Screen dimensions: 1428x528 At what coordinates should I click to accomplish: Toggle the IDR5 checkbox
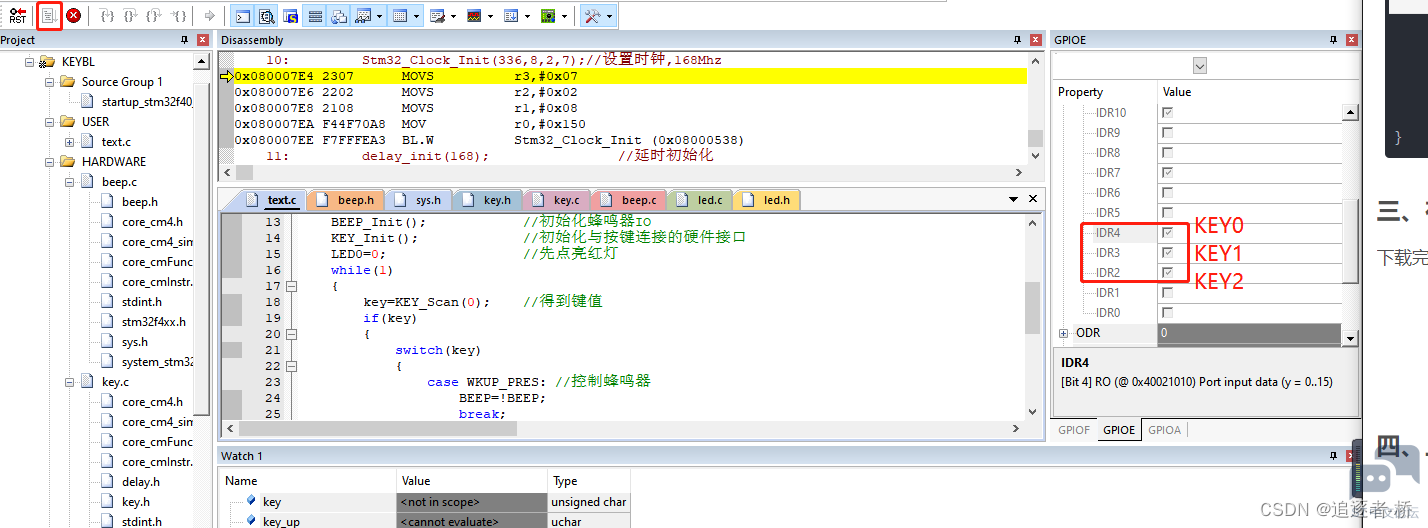pyautogui.click(x=1167, y=213)
